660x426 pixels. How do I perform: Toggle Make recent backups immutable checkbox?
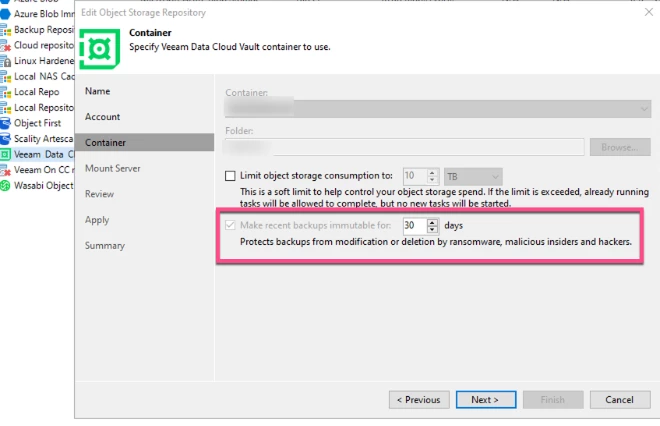tap(230, 225)
